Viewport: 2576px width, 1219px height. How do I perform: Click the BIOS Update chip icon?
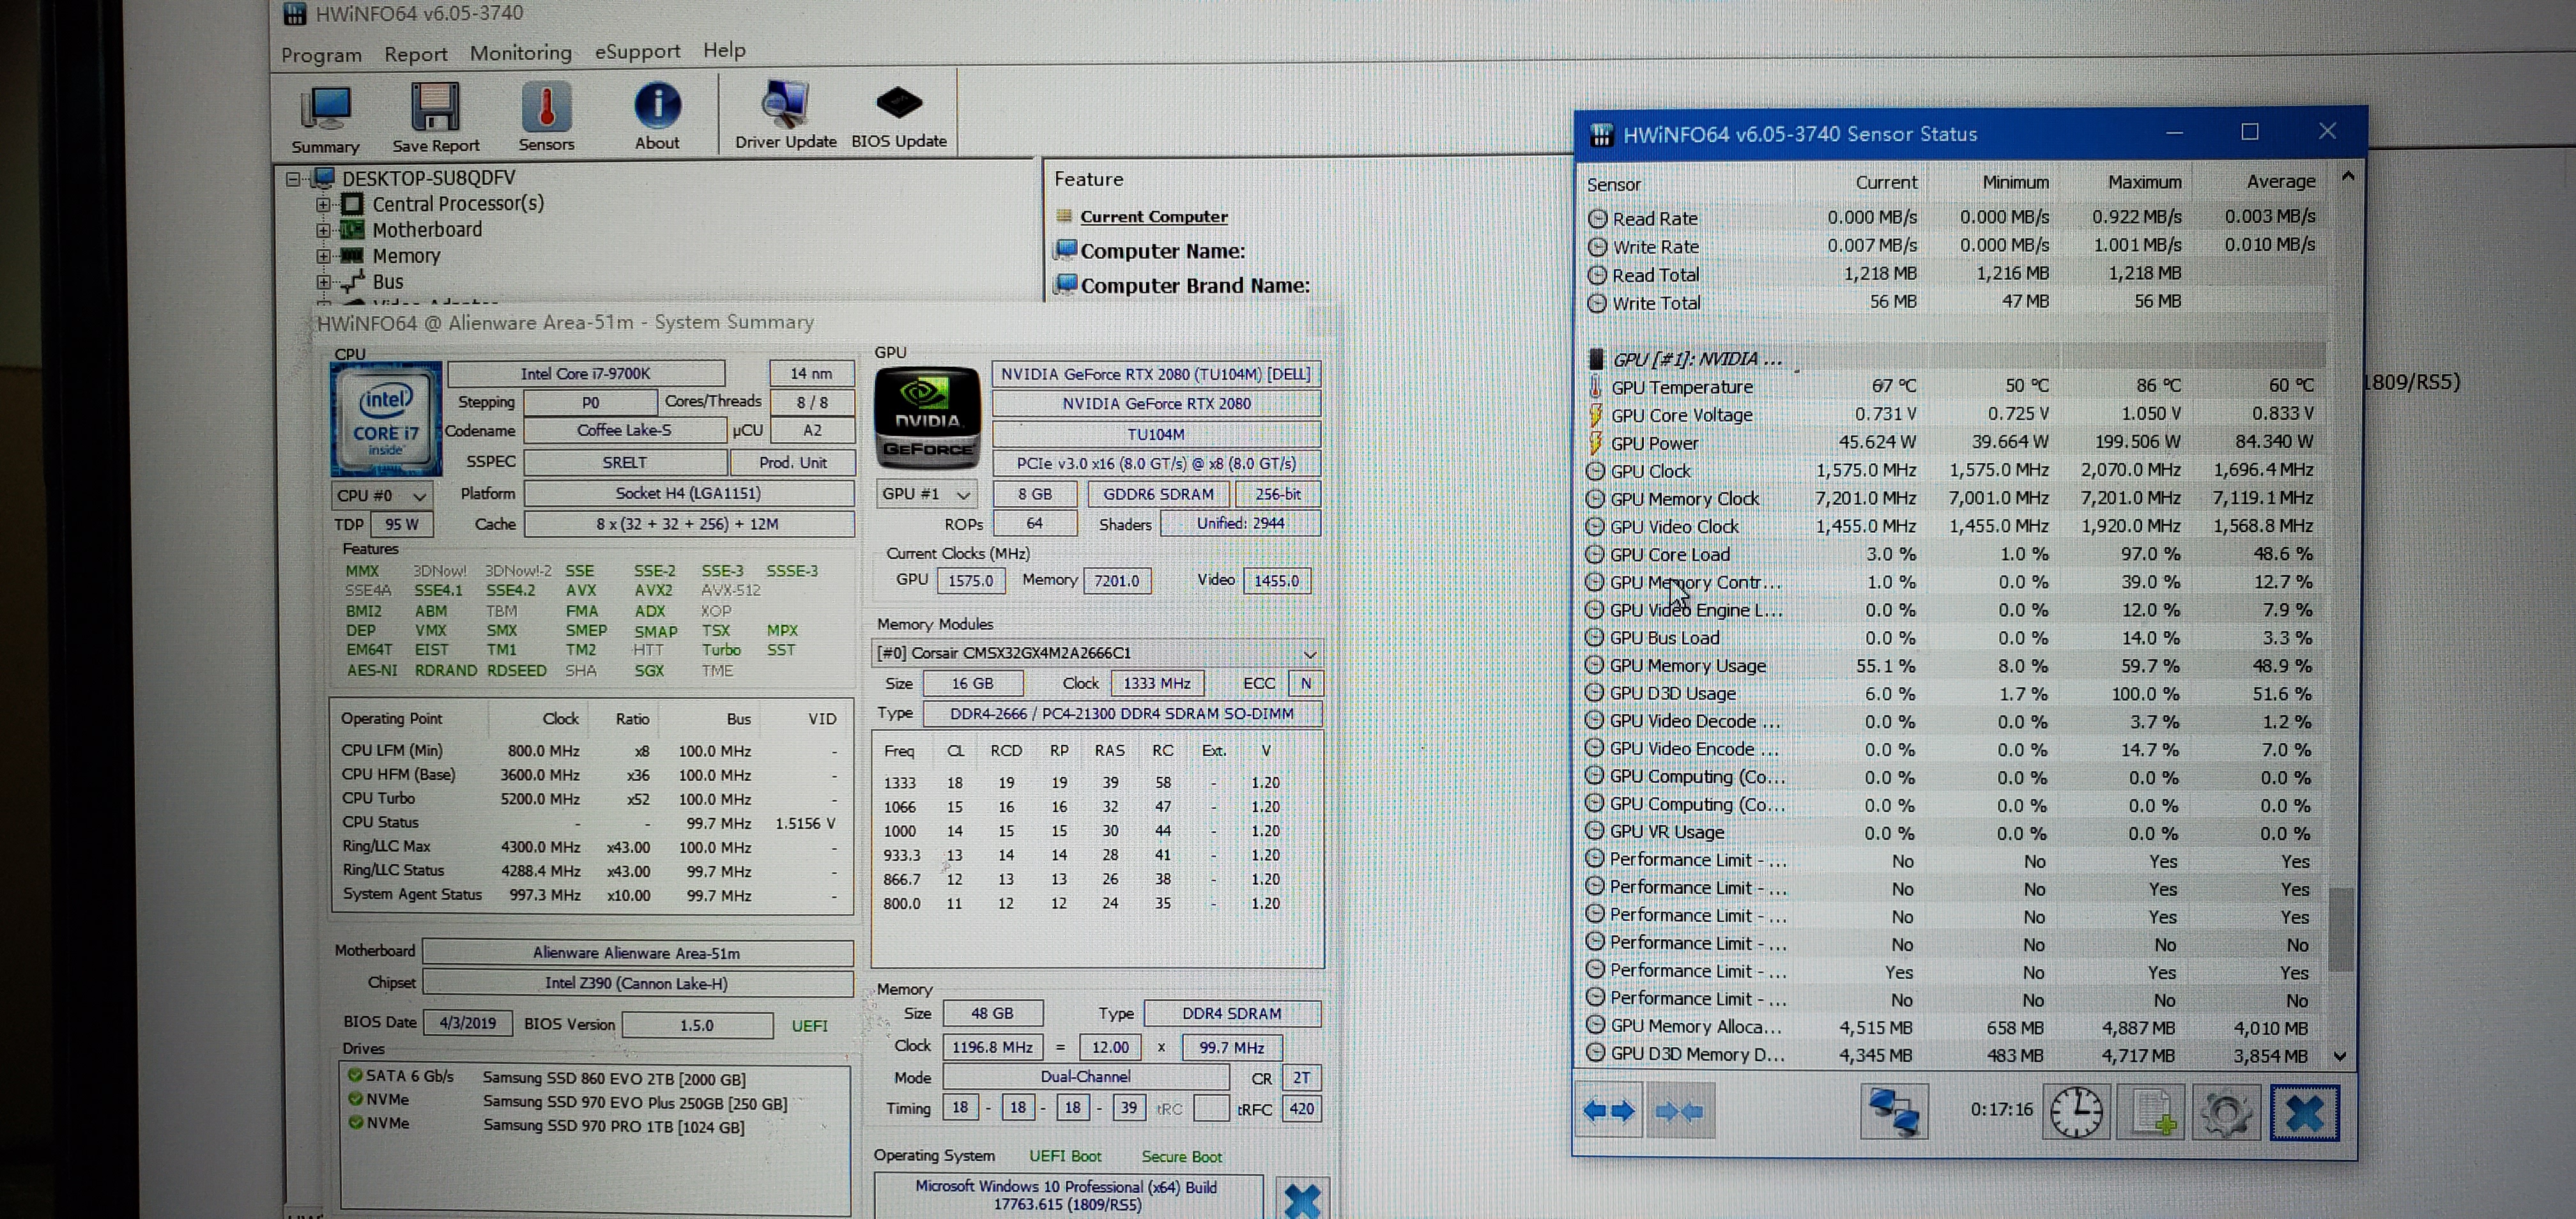point(898,102)
